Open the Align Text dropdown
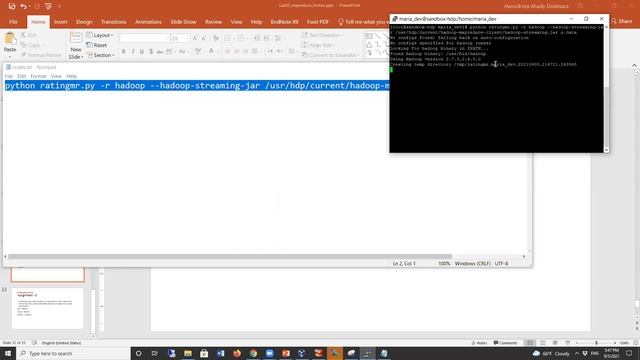This screenshot has height=360, width=640. point(318,45)
